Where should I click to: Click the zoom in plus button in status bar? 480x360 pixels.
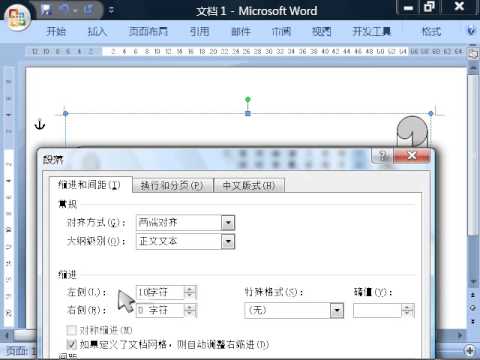[470, 350]
